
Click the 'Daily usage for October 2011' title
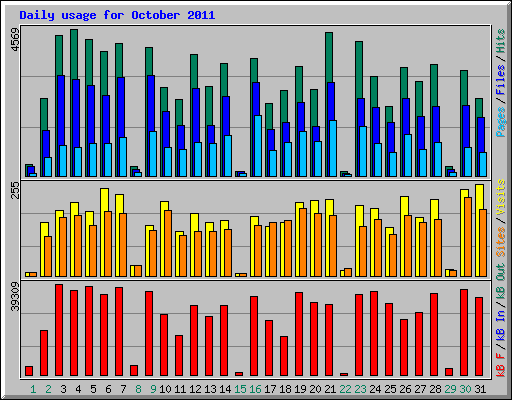[117, 15]
